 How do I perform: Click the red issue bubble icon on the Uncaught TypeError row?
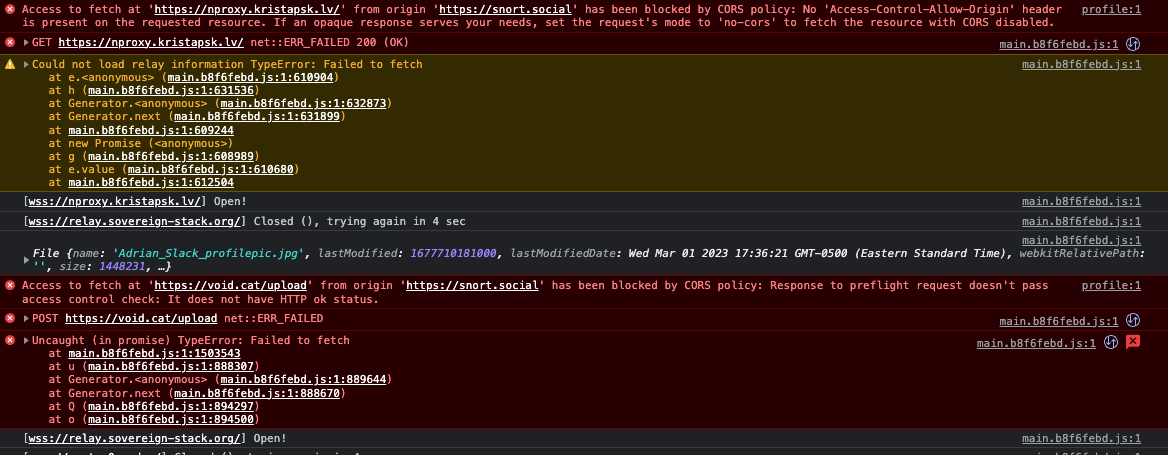1133,343
